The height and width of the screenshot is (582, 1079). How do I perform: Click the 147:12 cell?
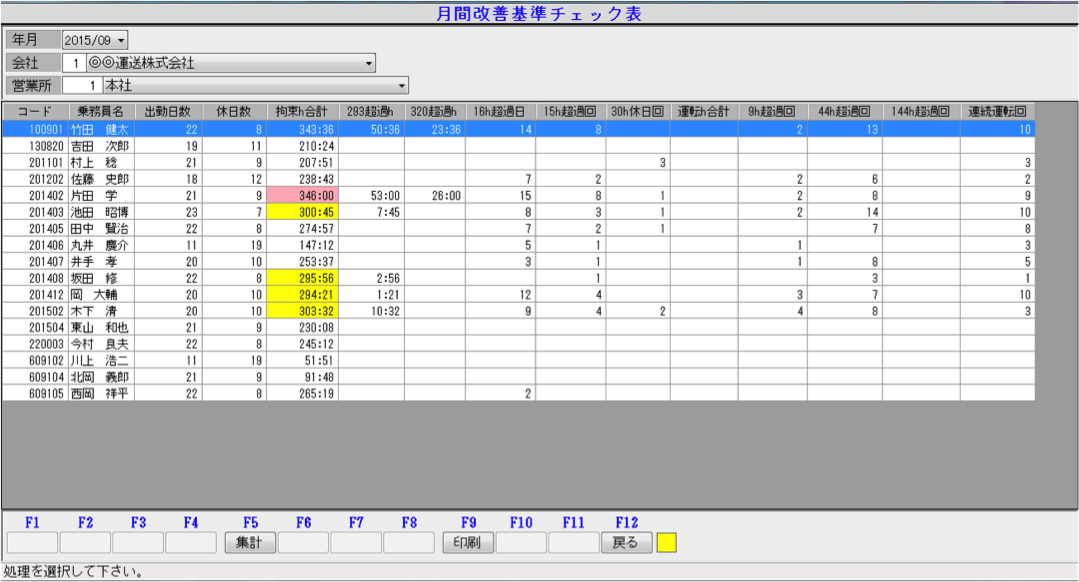(302, 245)
